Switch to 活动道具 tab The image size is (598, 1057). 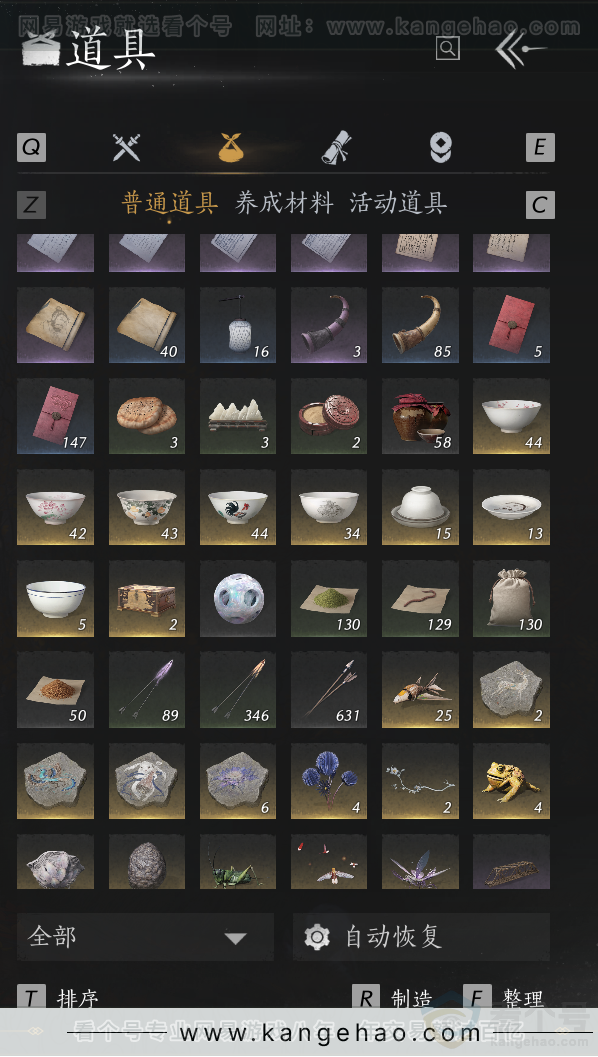(398, 203)
